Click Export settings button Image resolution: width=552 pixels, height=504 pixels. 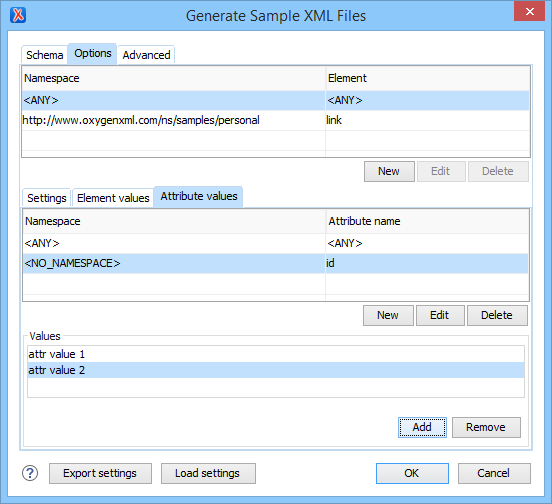100,473
